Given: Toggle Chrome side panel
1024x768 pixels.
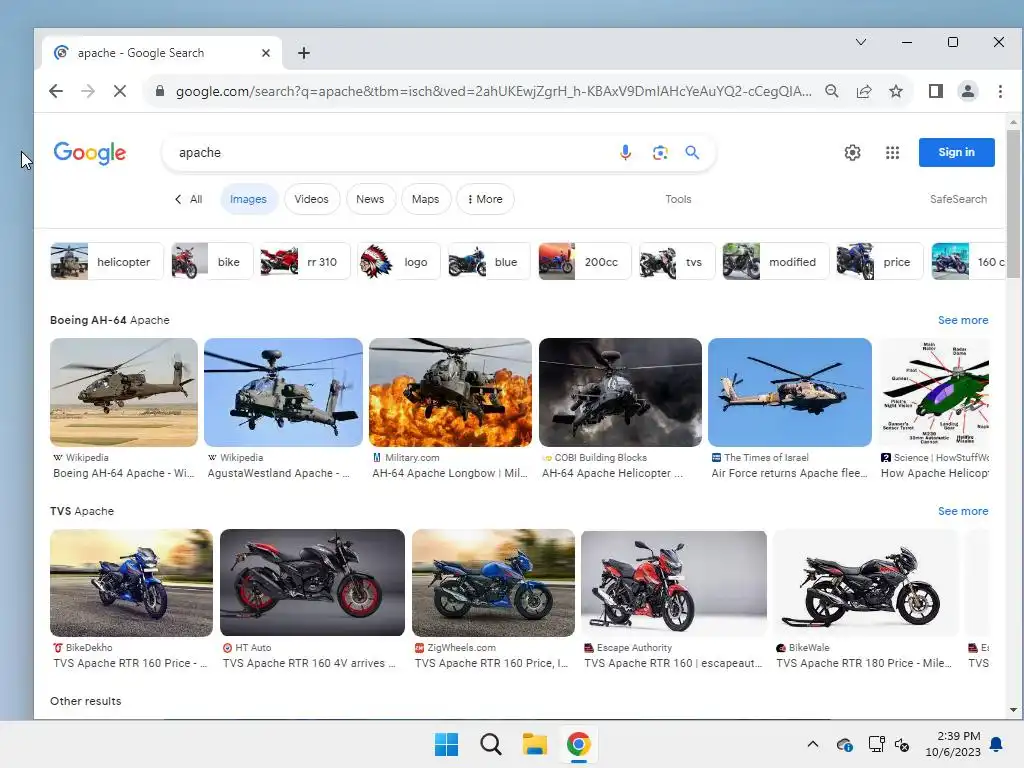Looking at the screenshot, I should 935,91.
